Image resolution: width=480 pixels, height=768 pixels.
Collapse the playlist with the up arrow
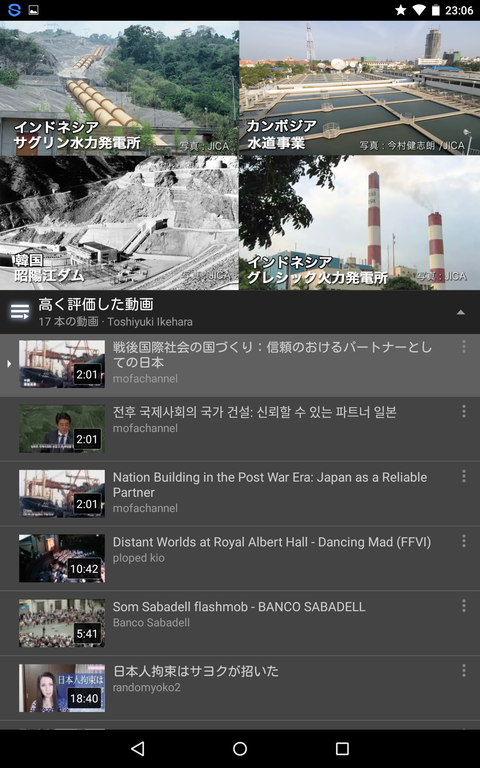[x=460, y=312]
